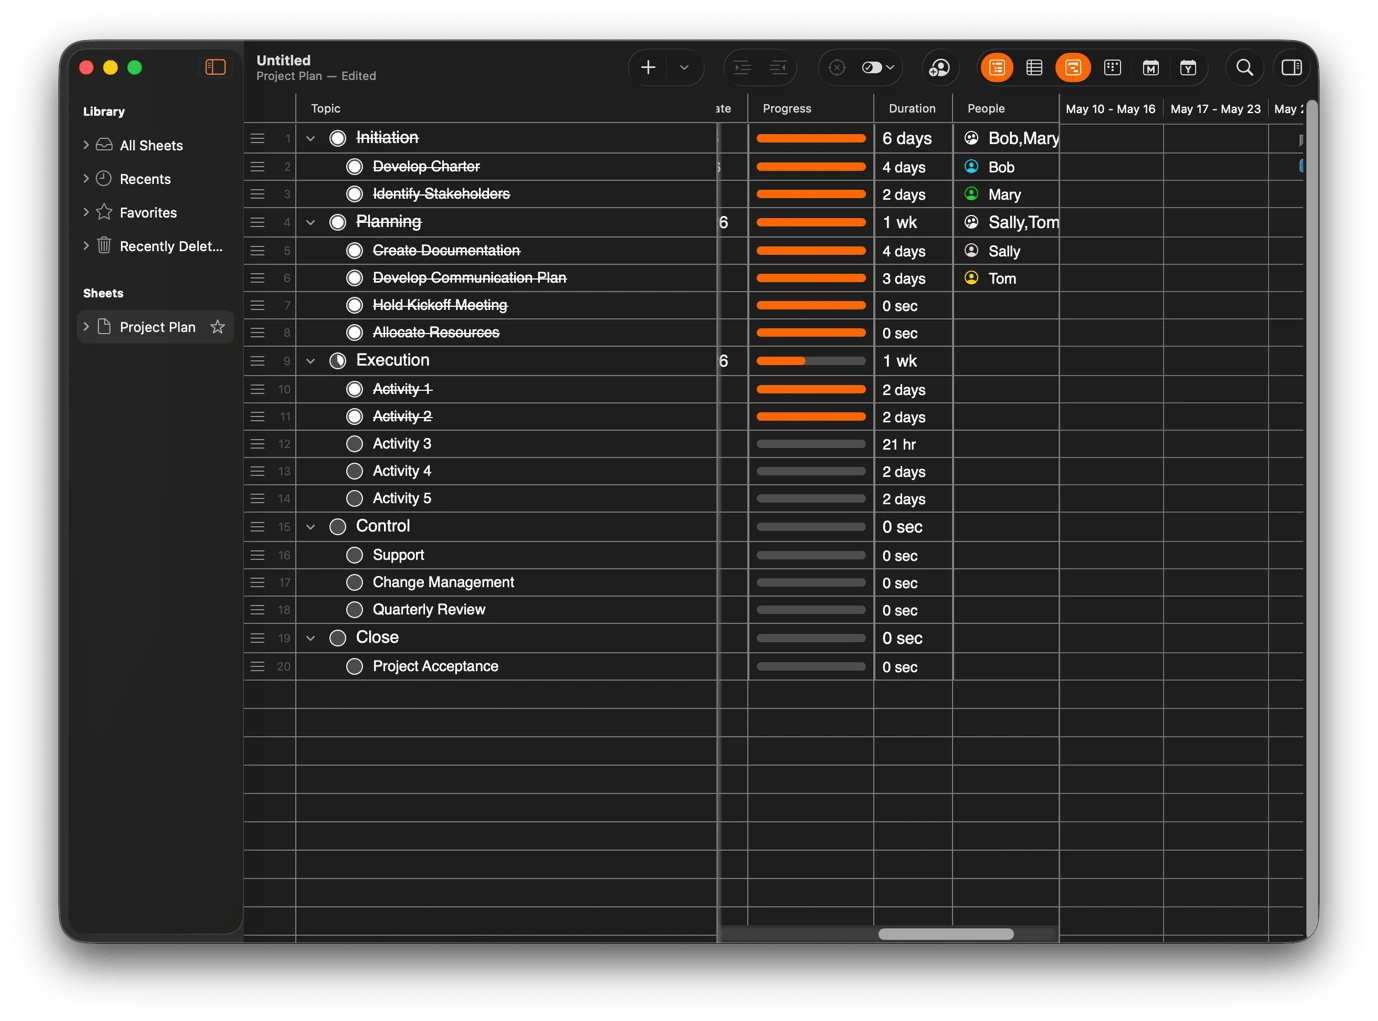This screenshot has width=1378, height=1021.
Task: Uncheck Identify Stakeholders completion circle
Action: pos(354,194)
